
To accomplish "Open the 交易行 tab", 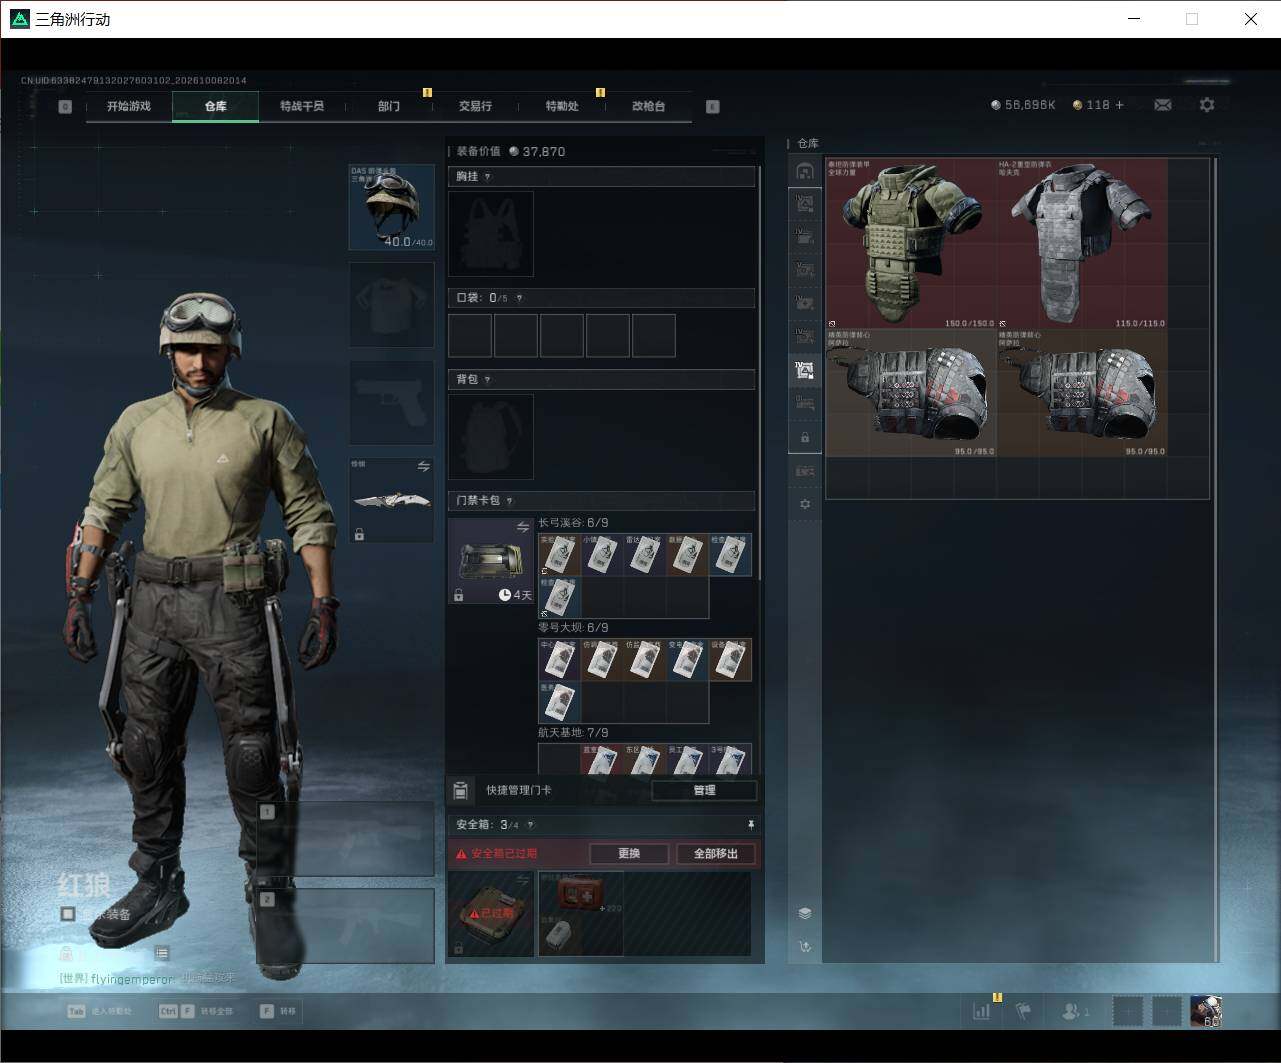I will point(475,106).
